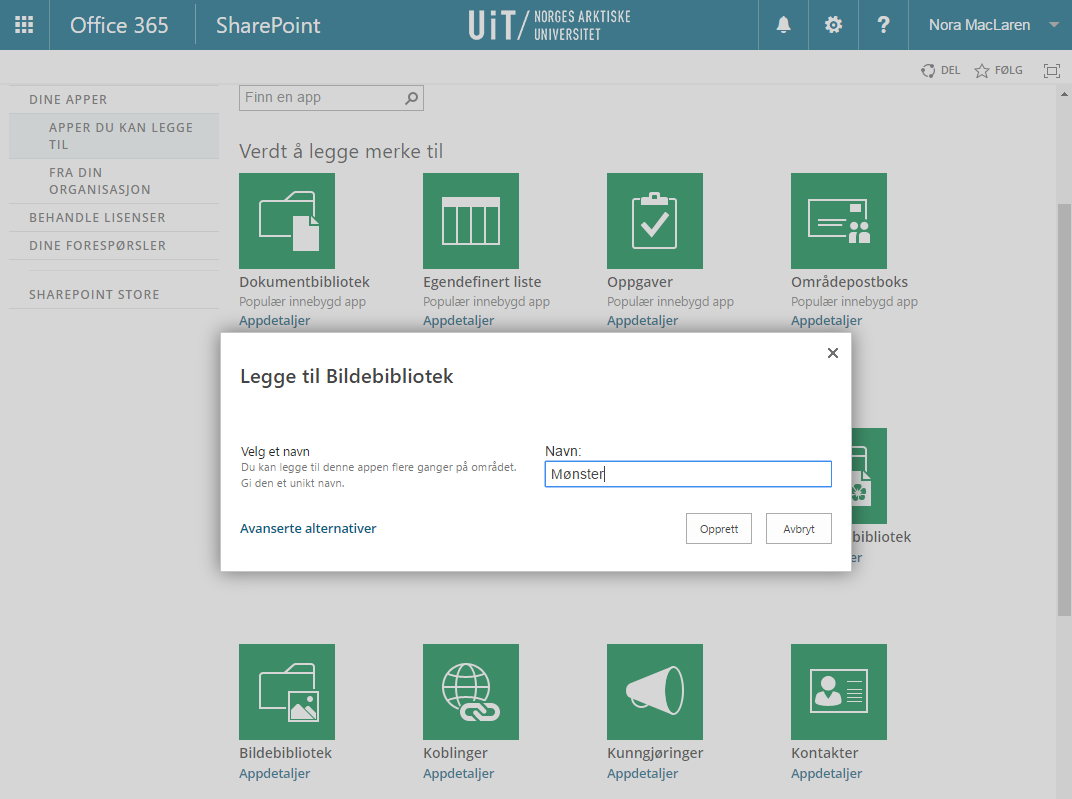Open the notifications bell
Viewport: 1072px width, 799px height.
point(784,25)
